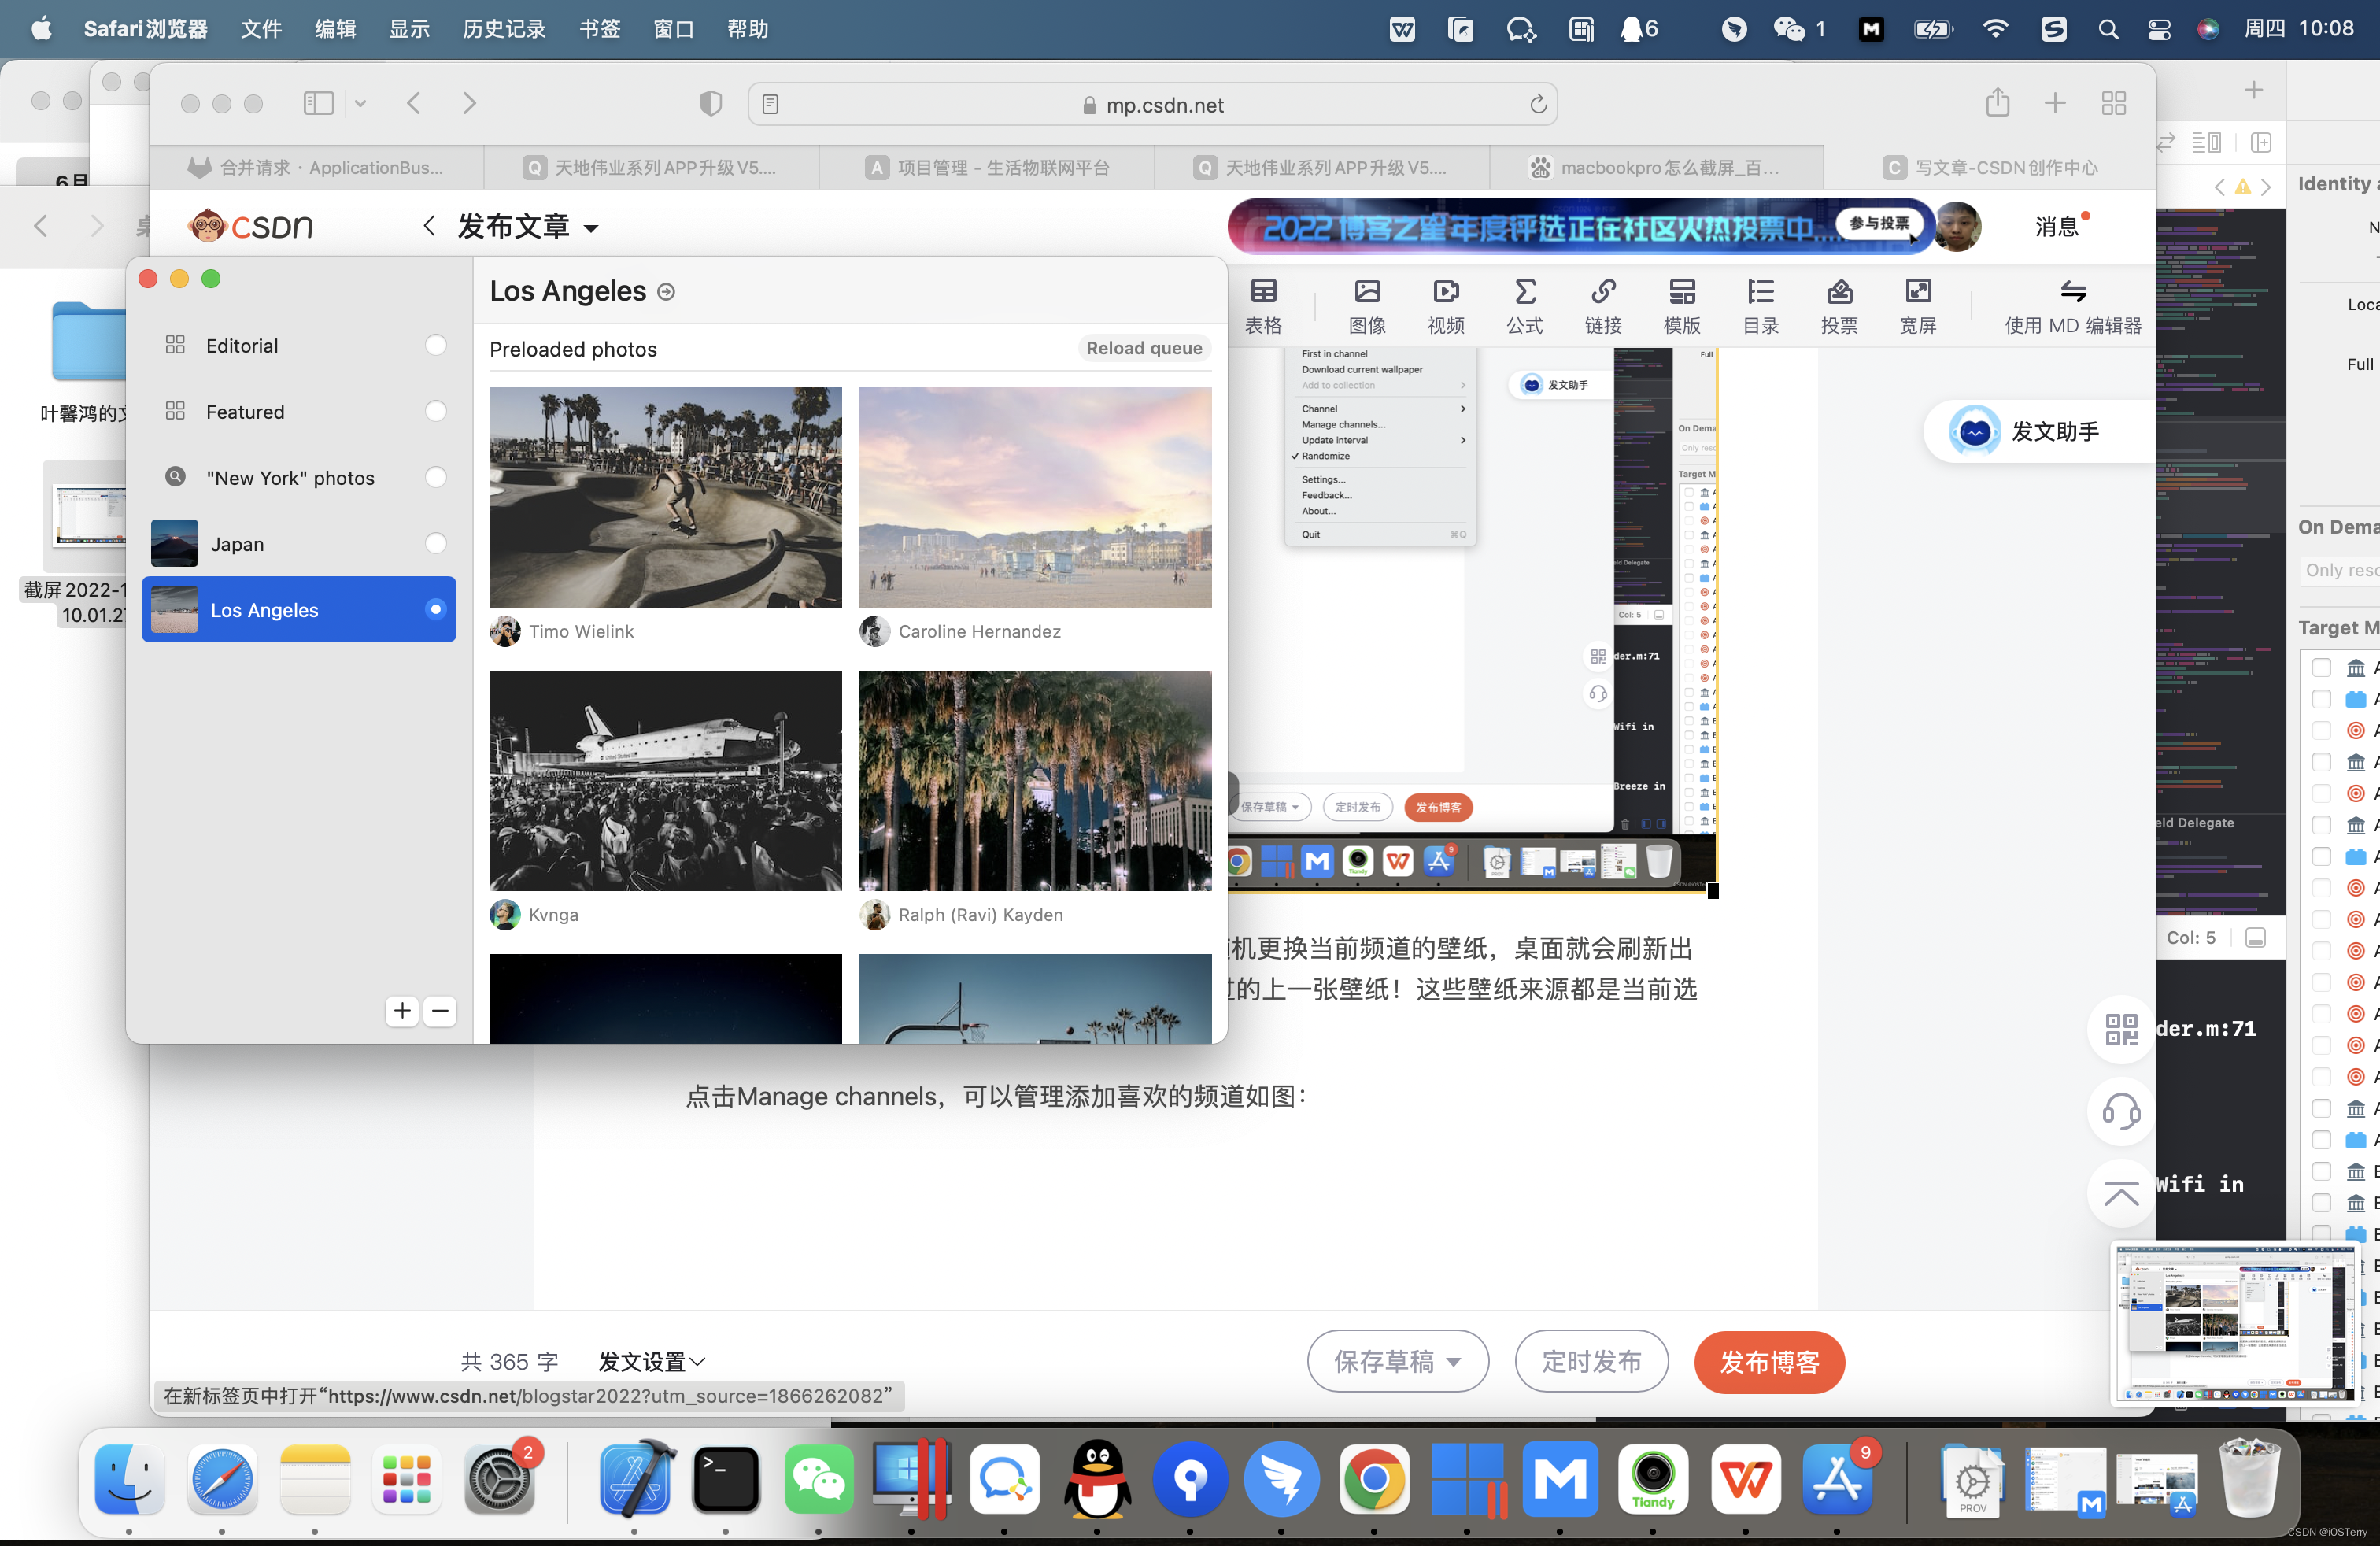
Task: Expand 发文设置 settings
Action: point(651,1362)
